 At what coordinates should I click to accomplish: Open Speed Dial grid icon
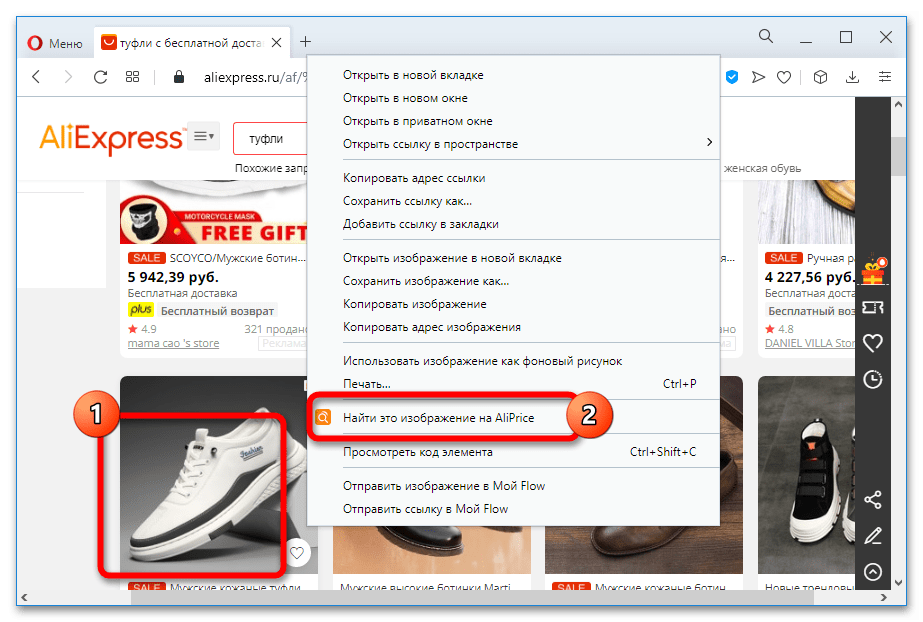pyautogui.click(x=132, y=77)
